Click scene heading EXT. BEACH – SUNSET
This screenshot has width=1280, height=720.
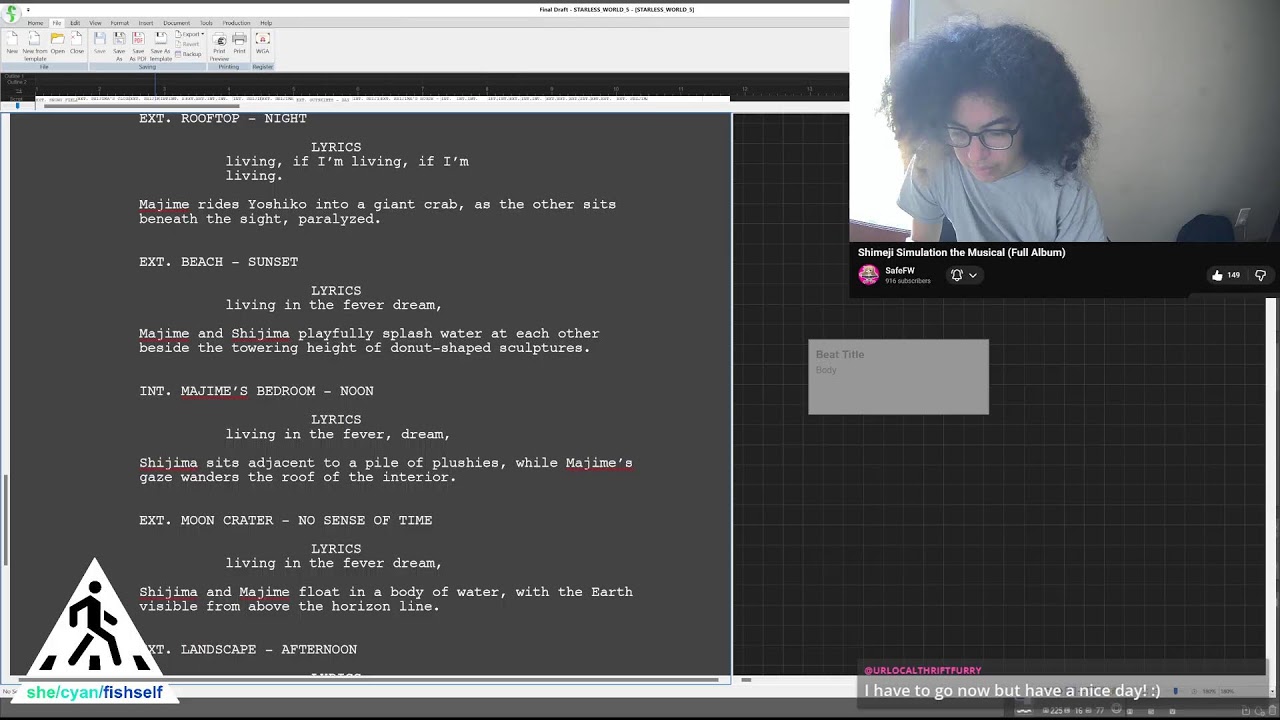click(x=219, y=262)
